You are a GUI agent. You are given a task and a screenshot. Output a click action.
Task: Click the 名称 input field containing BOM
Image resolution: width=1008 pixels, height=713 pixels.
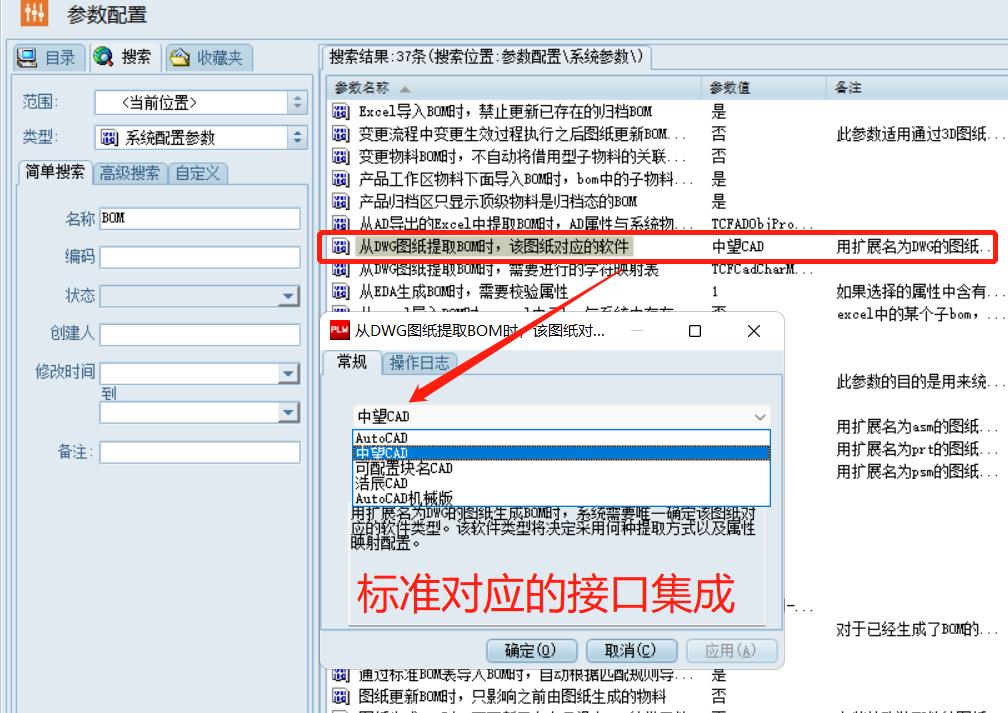[x=199, y=219]
